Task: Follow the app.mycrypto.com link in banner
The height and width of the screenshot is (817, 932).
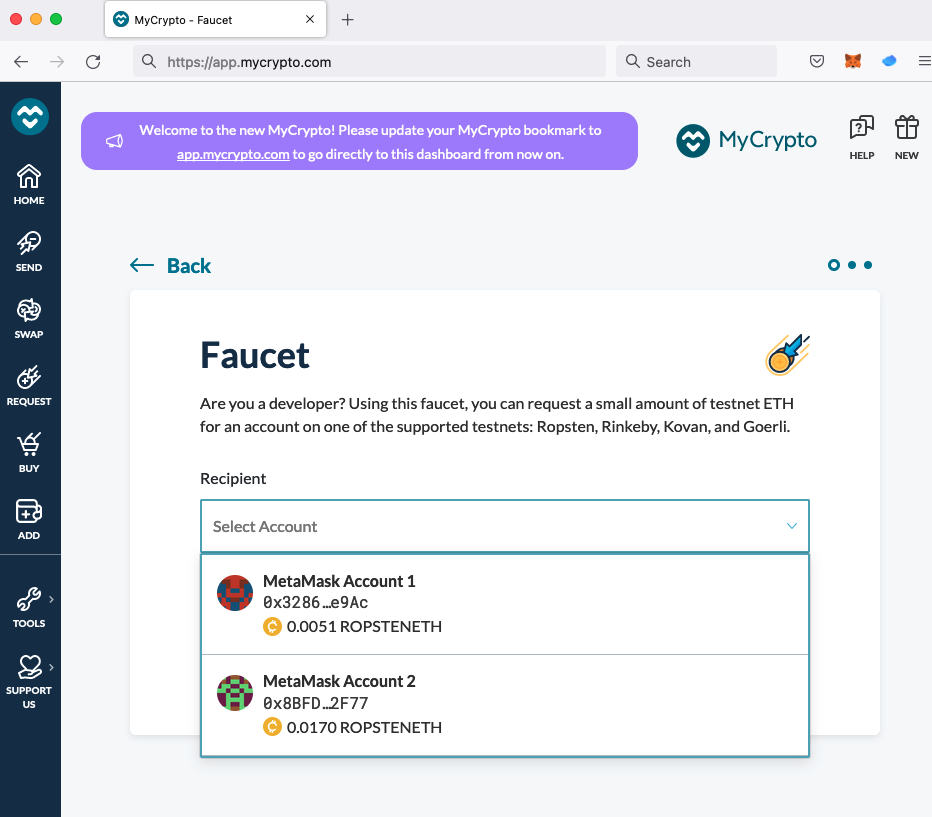Action: click(233, 154)
